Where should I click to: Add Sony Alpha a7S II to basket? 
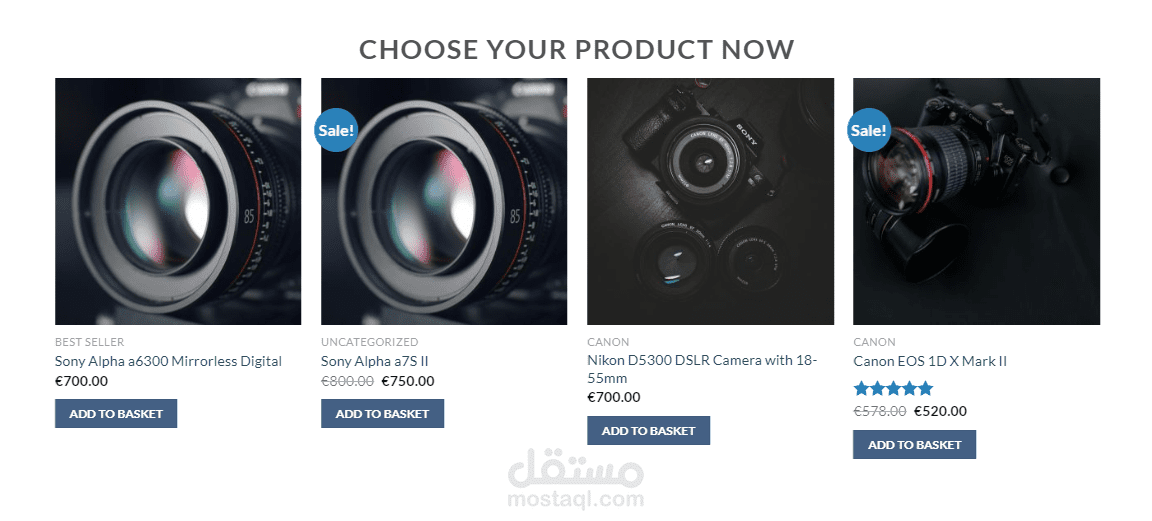pyautogui.click(x=382, y=414)
